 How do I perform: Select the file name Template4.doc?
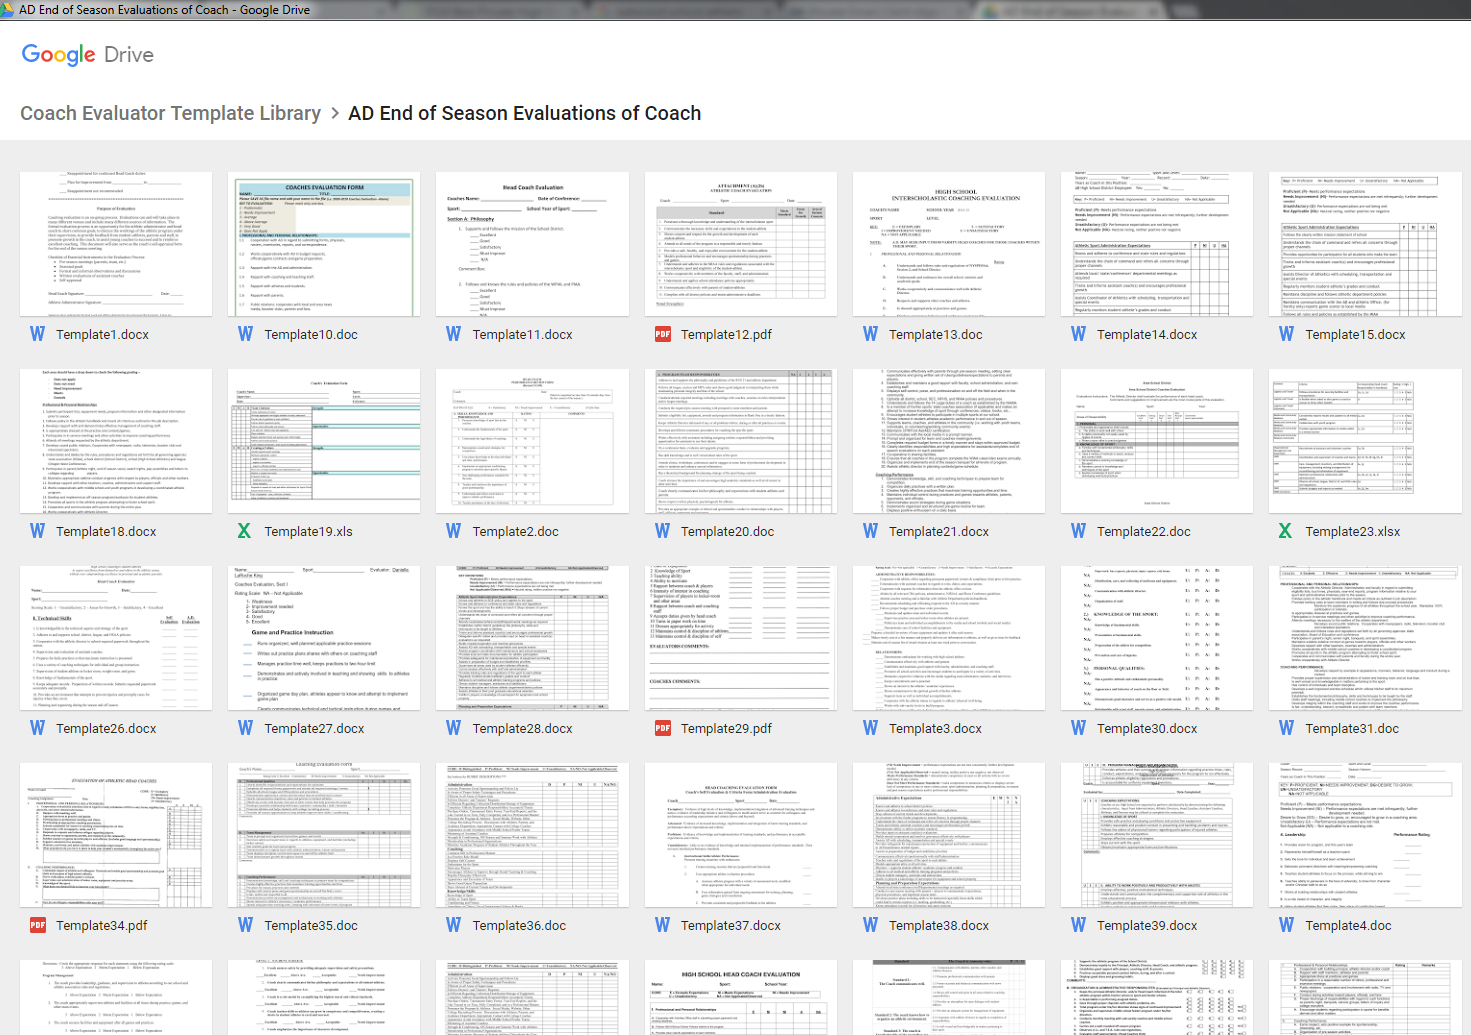pos(1348,926)
